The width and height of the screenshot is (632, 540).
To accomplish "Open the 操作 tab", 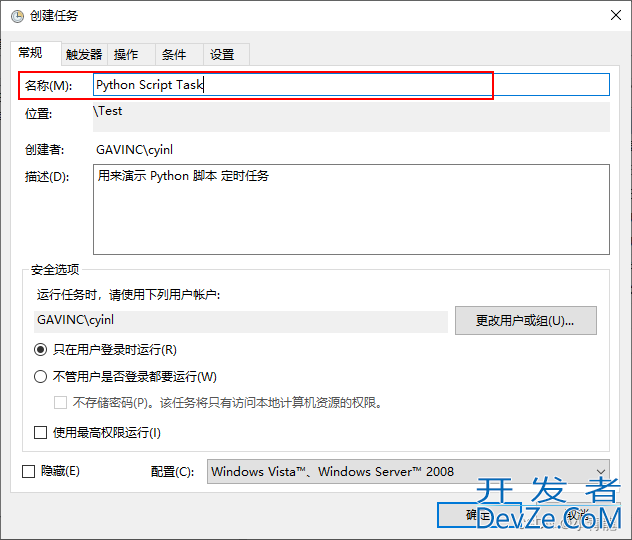I will click(x=131, y=54).
